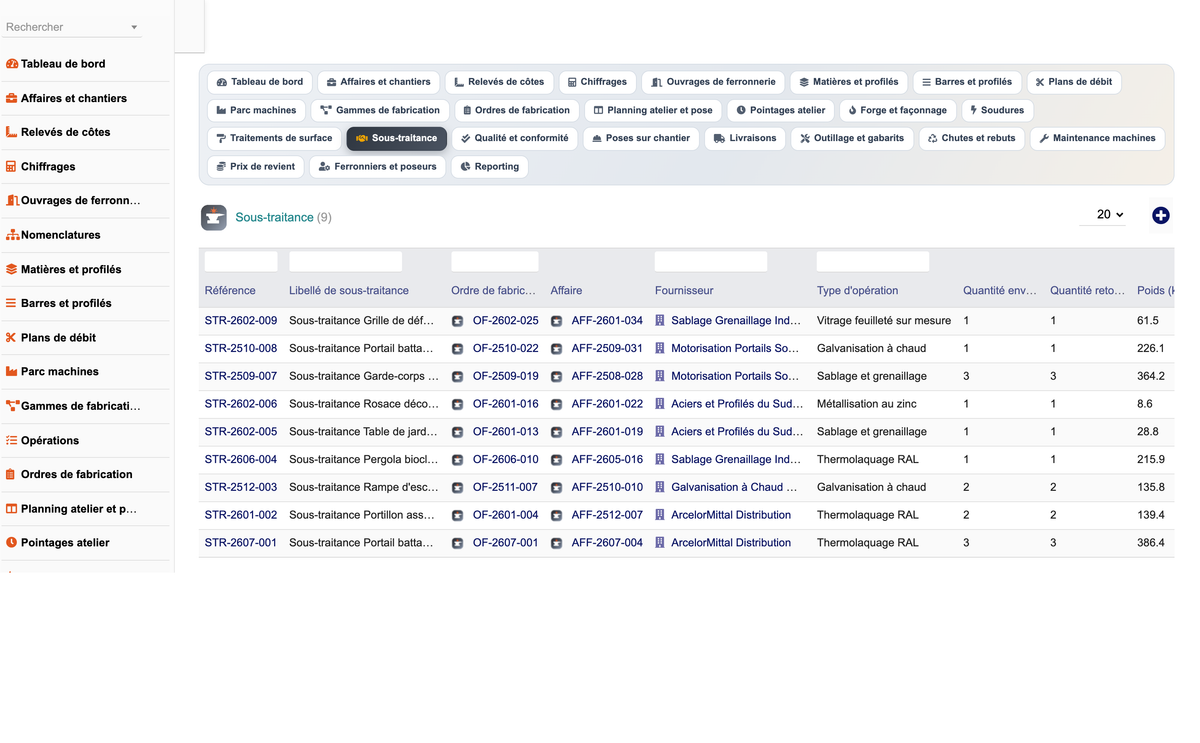Click the Libellé de sous-traitance filter input

[x=345, y=262]
